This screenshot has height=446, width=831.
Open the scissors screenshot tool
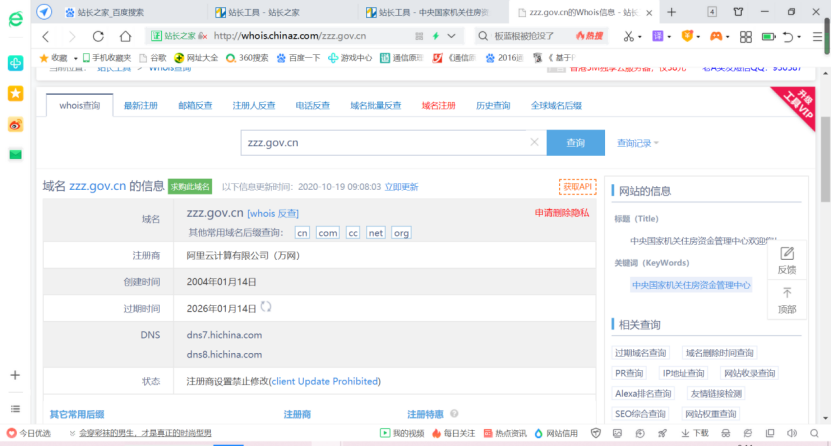click(629, 36)
